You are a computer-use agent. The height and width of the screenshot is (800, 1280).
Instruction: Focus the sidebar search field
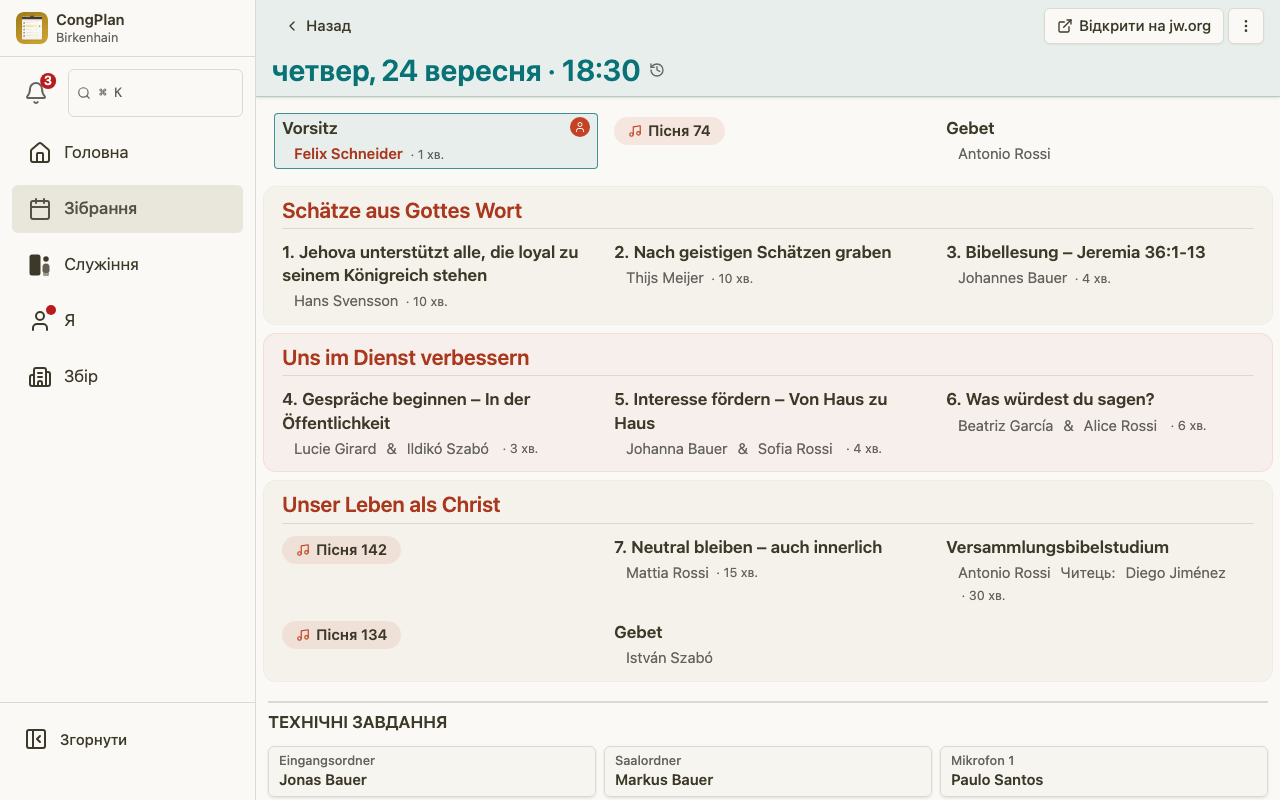(x=155, y=93)
